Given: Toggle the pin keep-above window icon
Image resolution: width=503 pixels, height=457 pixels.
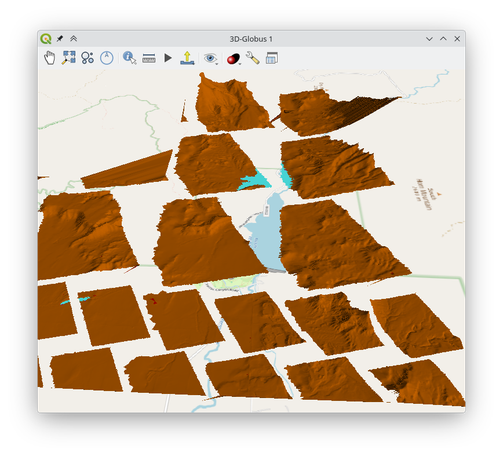Looking at the screenshot, I should pos(60,39).
